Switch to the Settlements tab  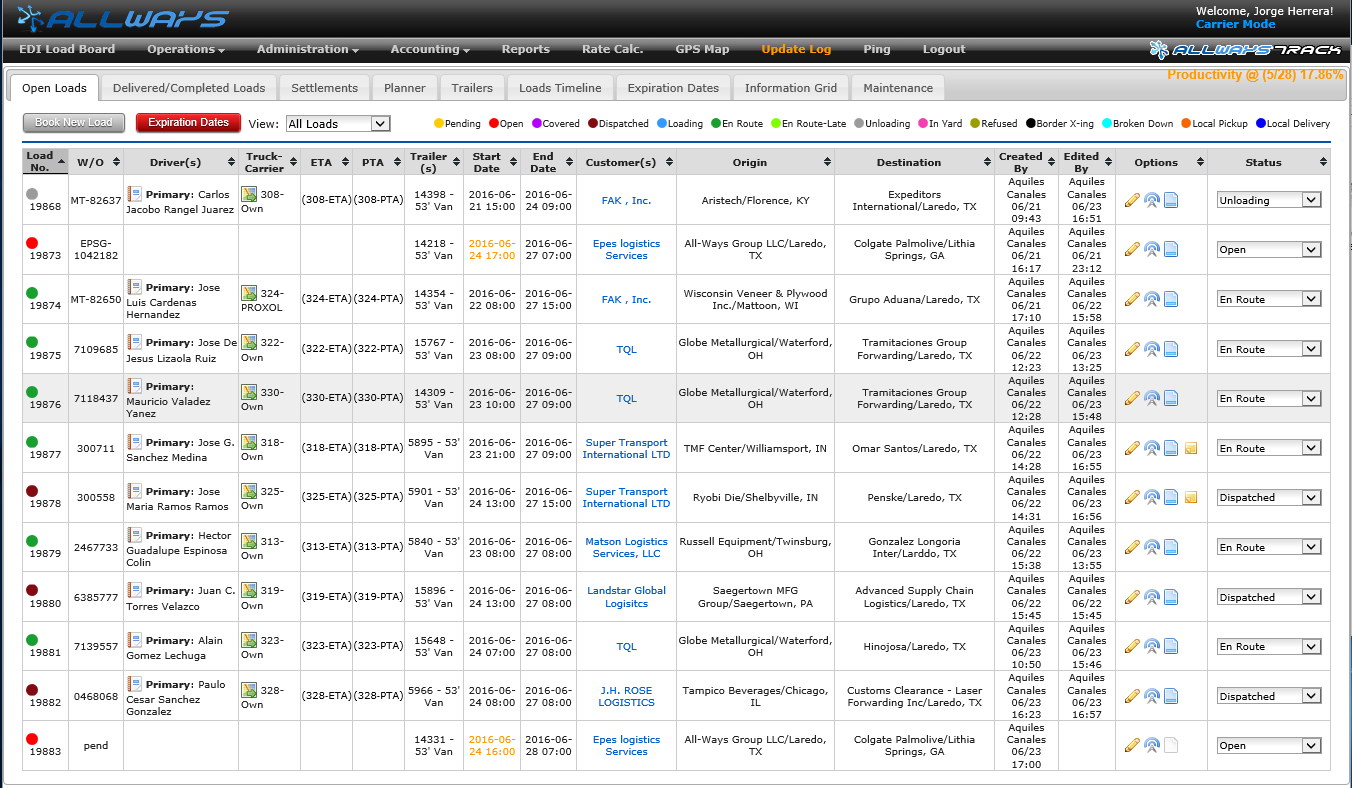(325, 88)
